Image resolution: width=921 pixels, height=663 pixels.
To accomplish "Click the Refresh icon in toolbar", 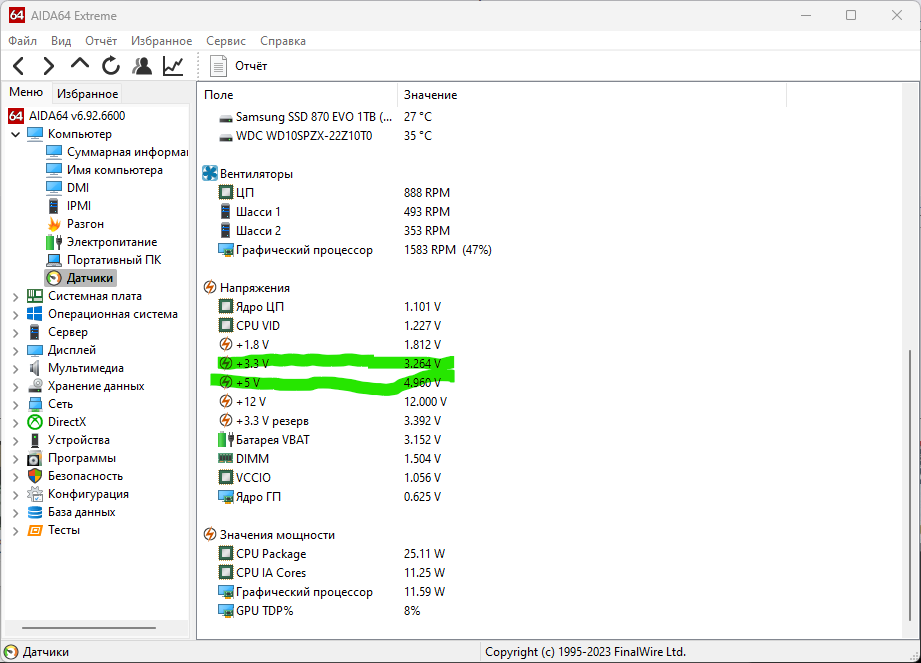I will click(111, 66).
